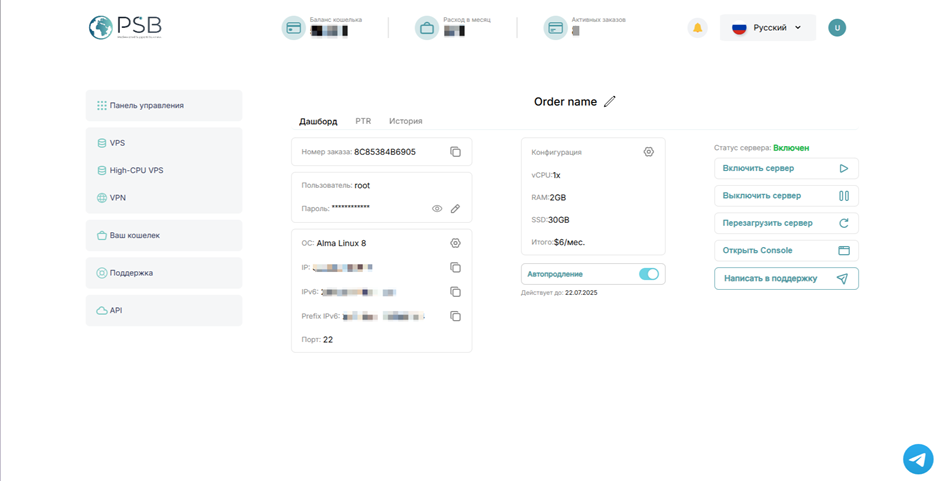The height and width of the screenshot is (481, 940).
Task: Toggle the Автопродление switch
Action: pos(648,274)
